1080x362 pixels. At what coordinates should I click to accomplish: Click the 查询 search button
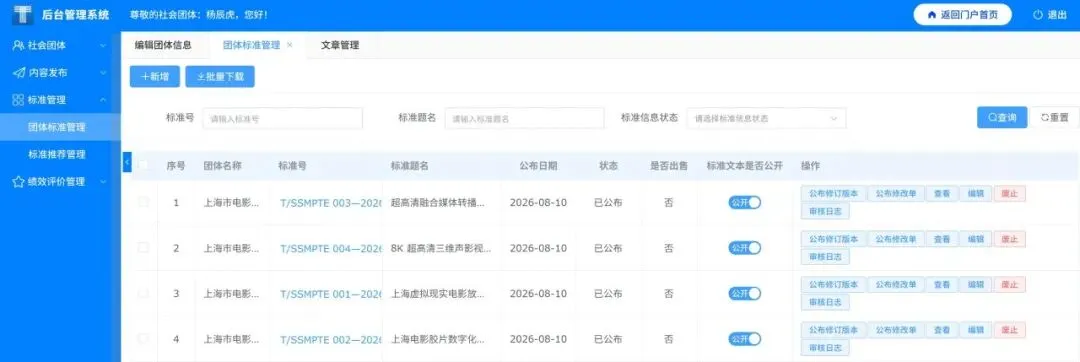click(x=1002, y=117)
